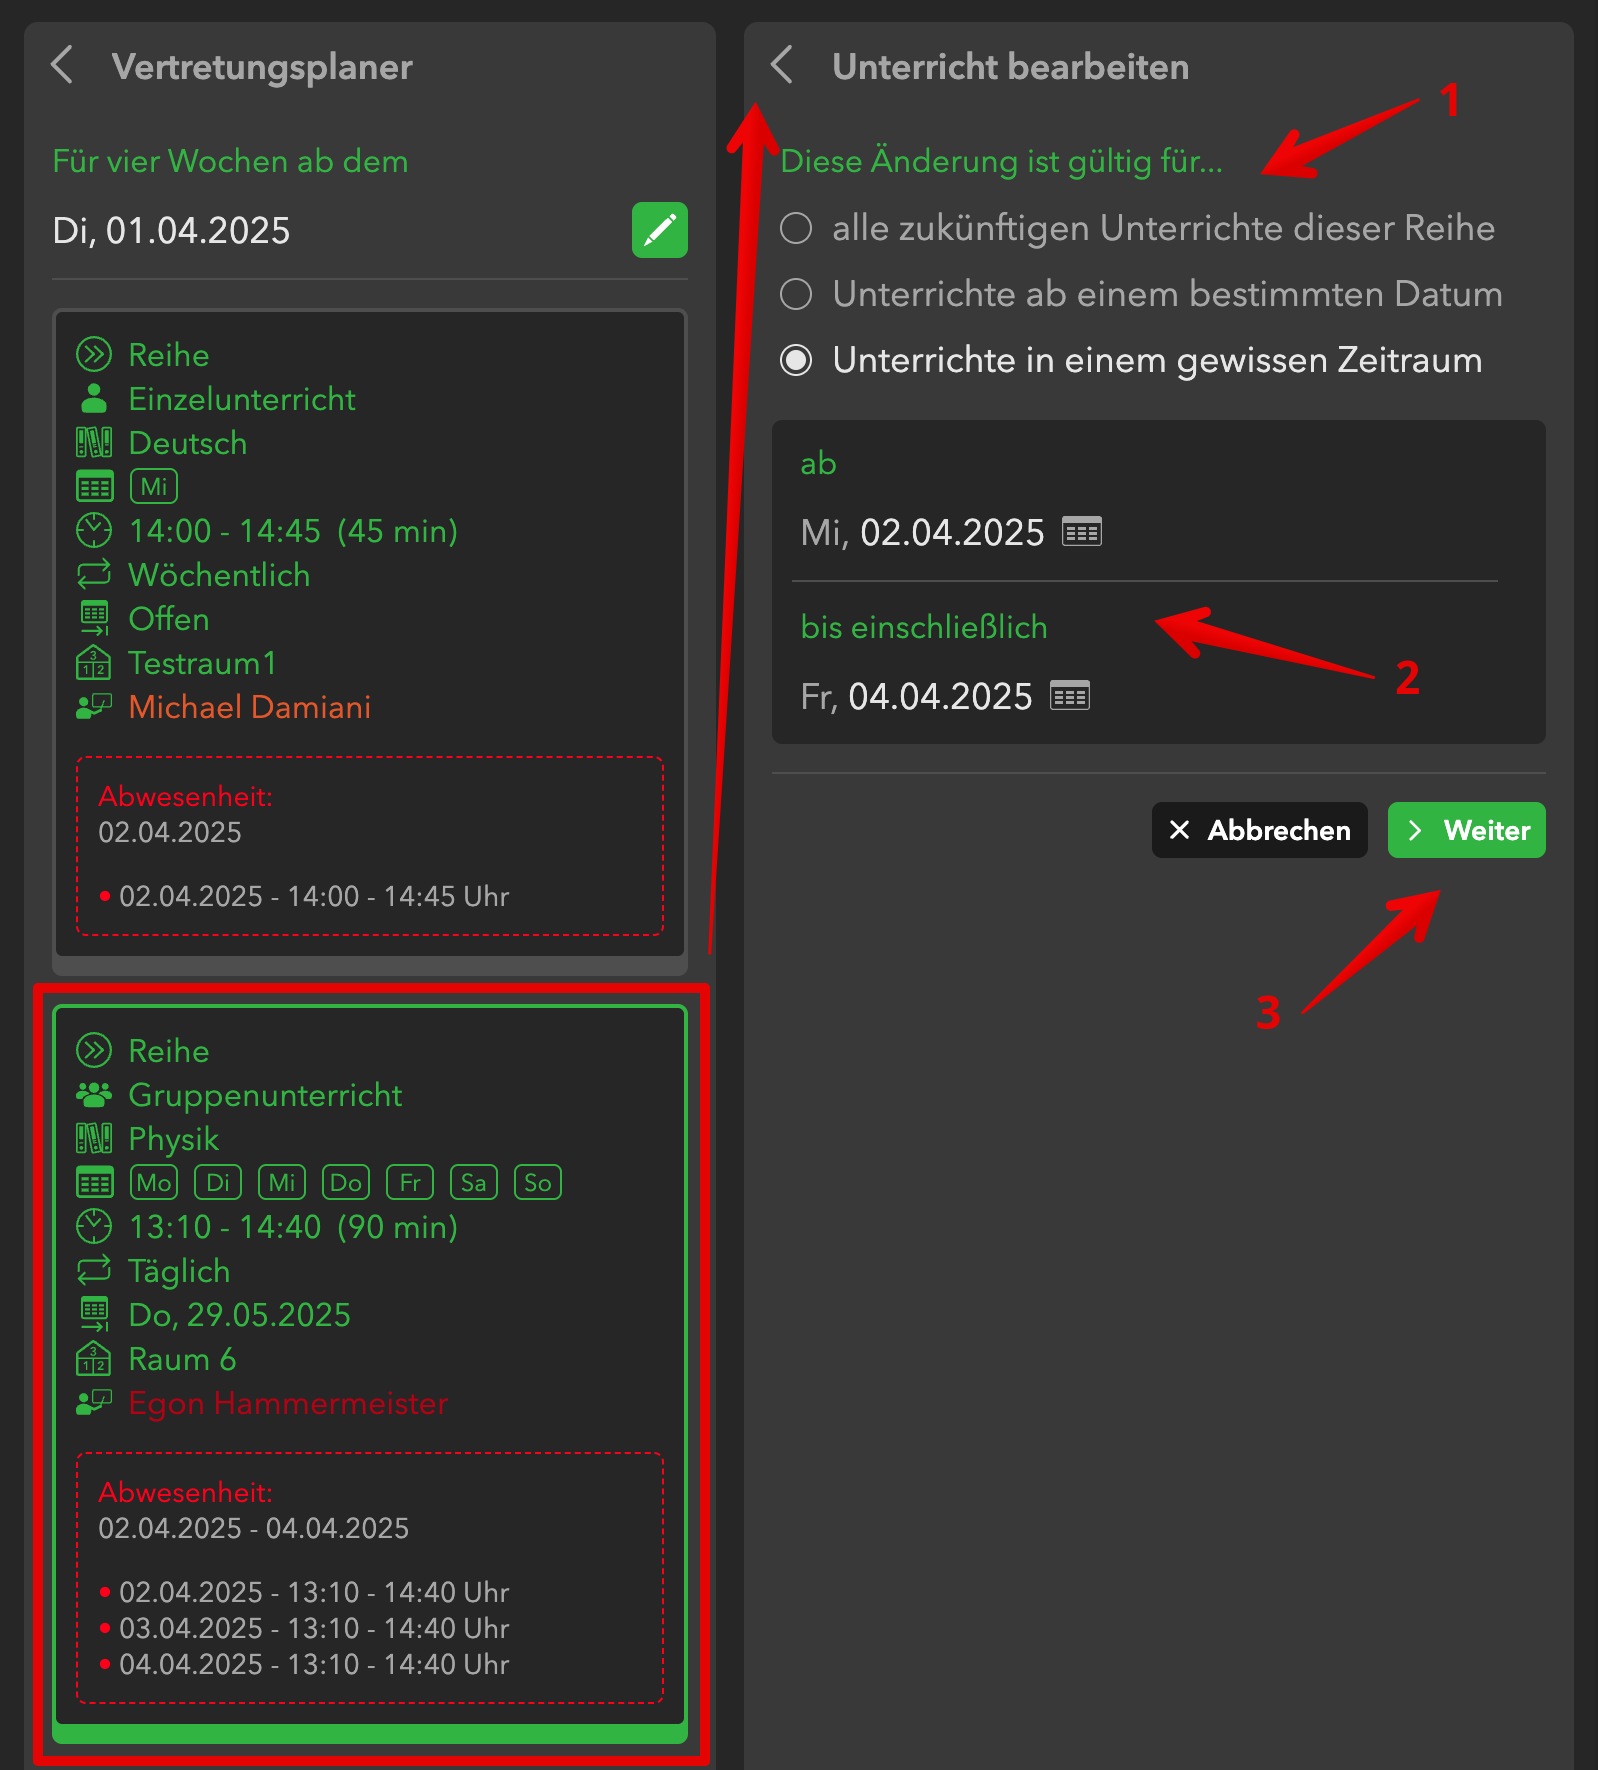The height and width of the screenshot is (1770, 1598).
Task: Click the 'Unterricht bearbeiten' panel title
Action: 1011,67
